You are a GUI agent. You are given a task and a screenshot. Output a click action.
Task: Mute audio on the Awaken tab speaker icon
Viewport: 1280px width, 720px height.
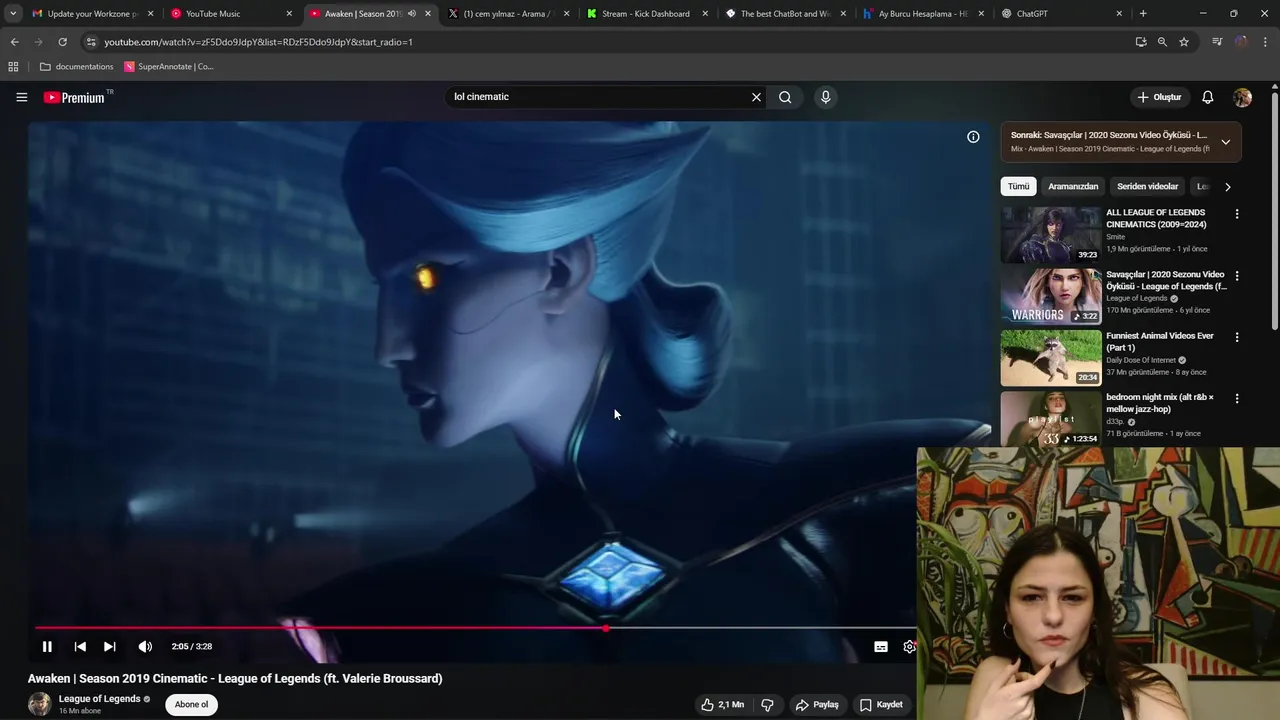coord(411,14)
